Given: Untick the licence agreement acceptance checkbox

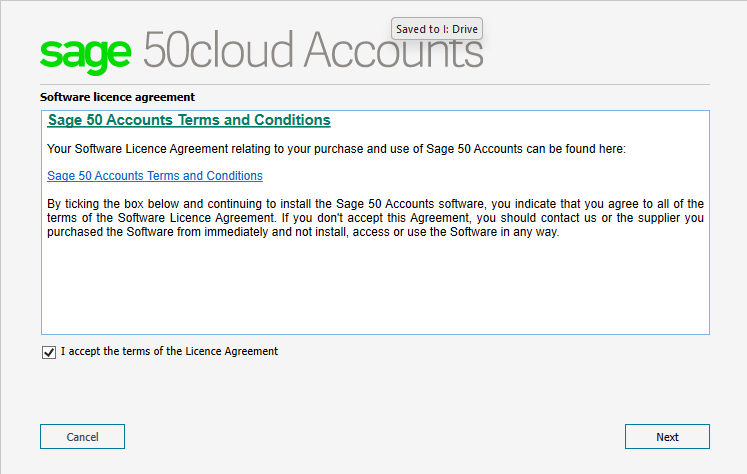Looking at the screenshot, I should [49, 352].
